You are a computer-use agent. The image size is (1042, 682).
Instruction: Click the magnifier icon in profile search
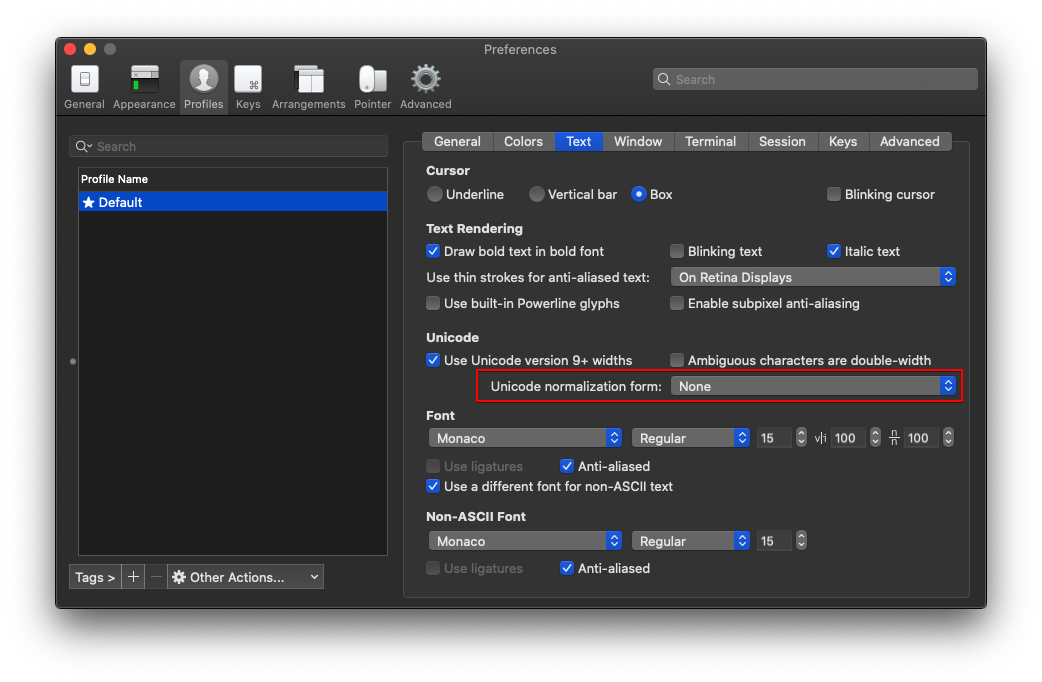click(x=83, y=146)
